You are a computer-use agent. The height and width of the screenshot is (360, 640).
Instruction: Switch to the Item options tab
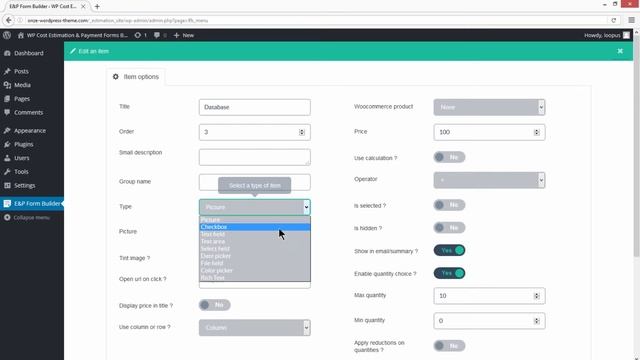136,77
